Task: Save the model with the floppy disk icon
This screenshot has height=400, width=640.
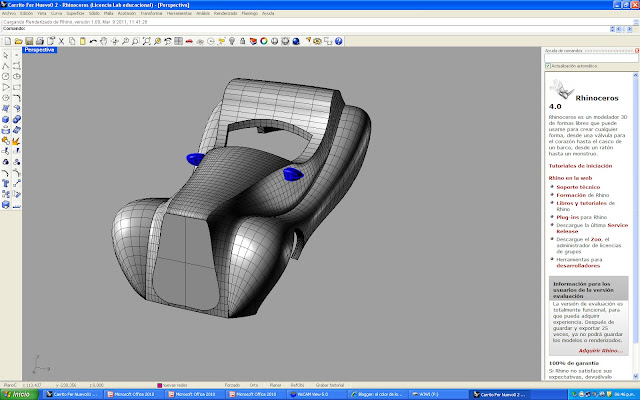Action: [29, 41]
